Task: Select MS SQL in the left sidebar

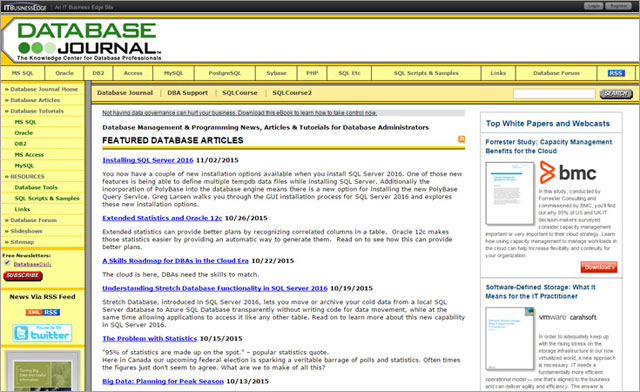Action: point(25,122)
